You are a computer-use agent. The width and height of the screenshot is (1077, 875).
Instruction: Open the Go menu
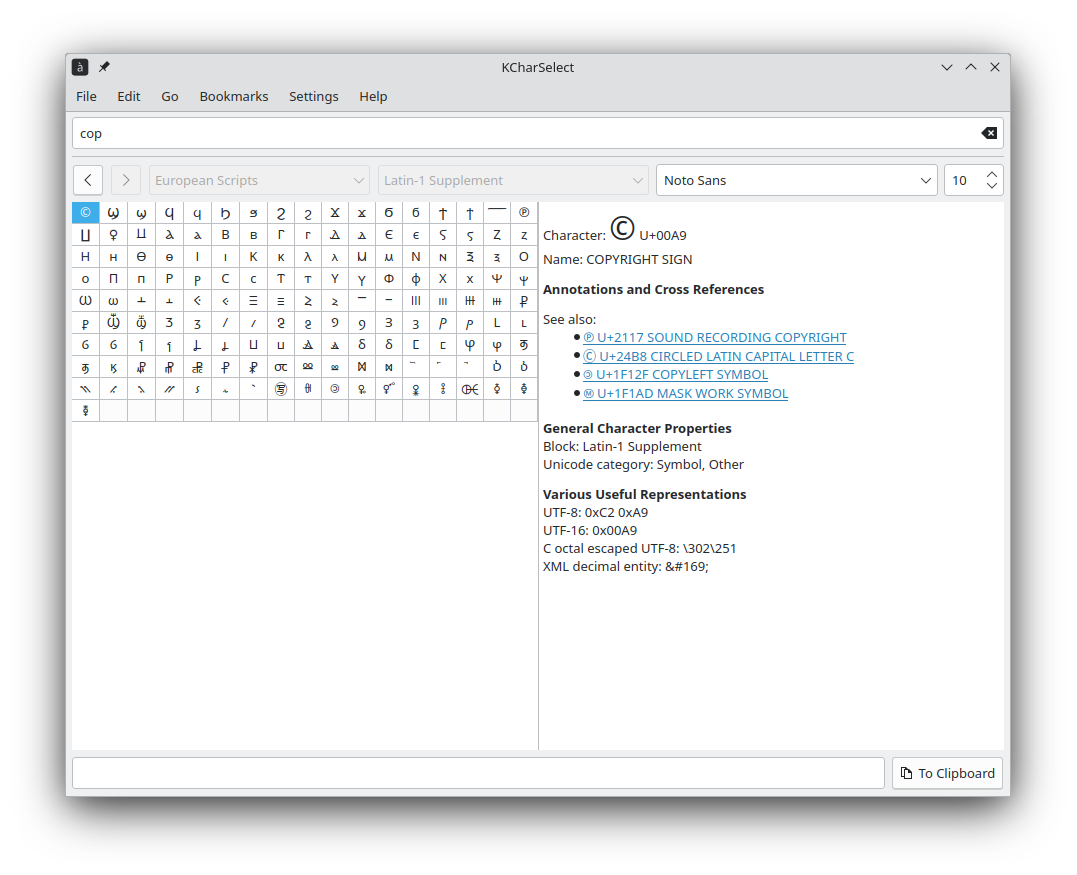[170, 96]
